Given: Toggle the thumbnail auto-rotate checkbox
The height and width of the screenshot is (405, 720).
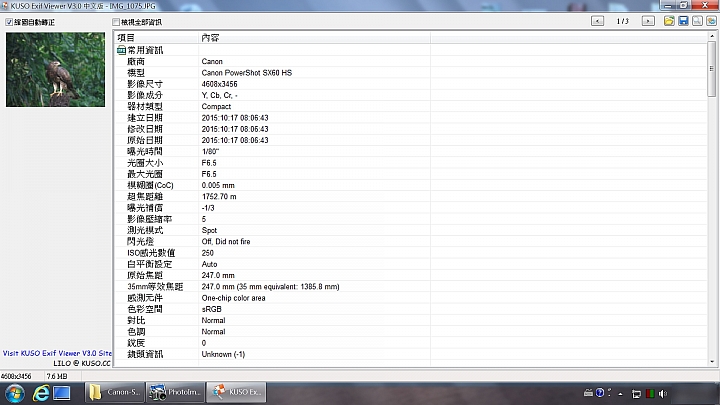Looking at the screenshot, I should pyautogui.click(x=9, y=22).
